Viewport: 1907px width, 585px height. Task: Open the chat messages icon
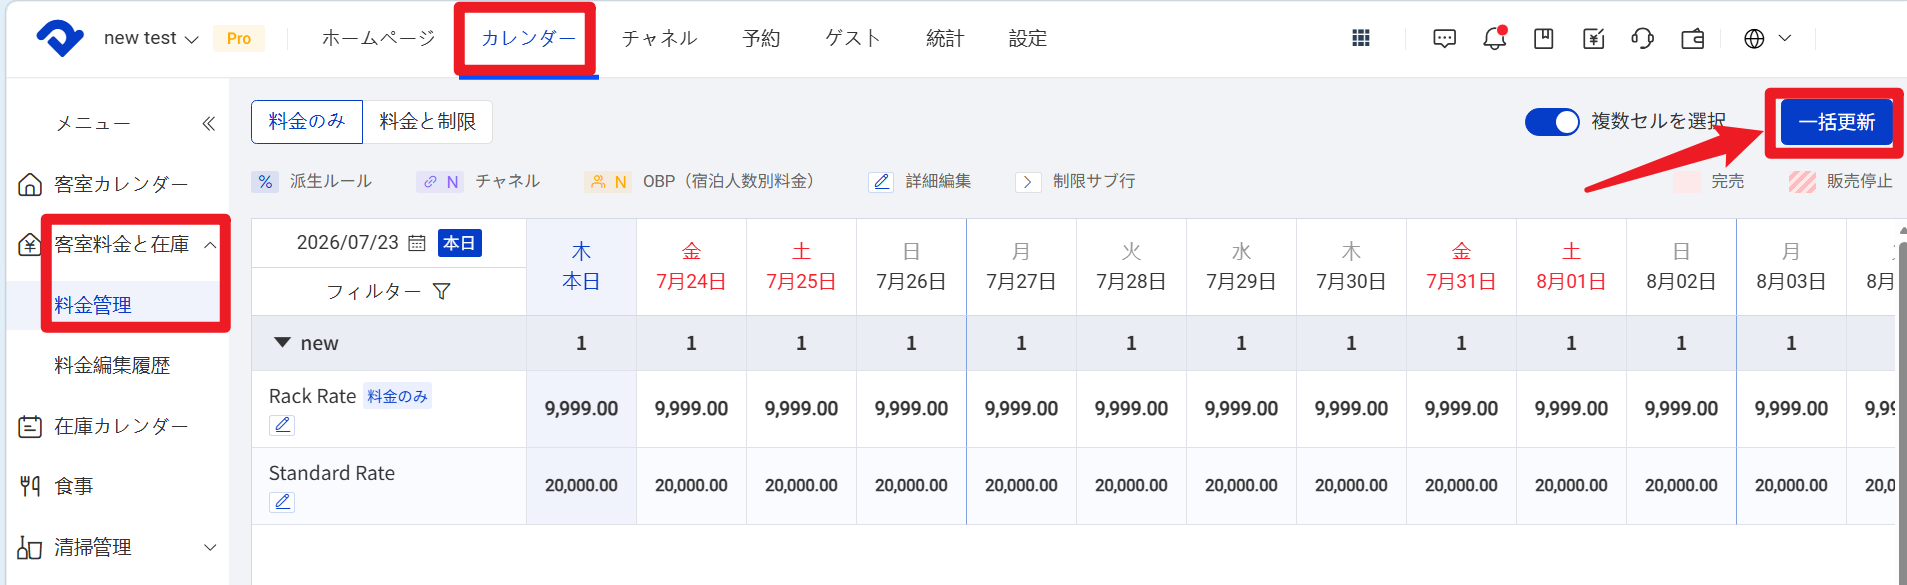[1444, 38]
